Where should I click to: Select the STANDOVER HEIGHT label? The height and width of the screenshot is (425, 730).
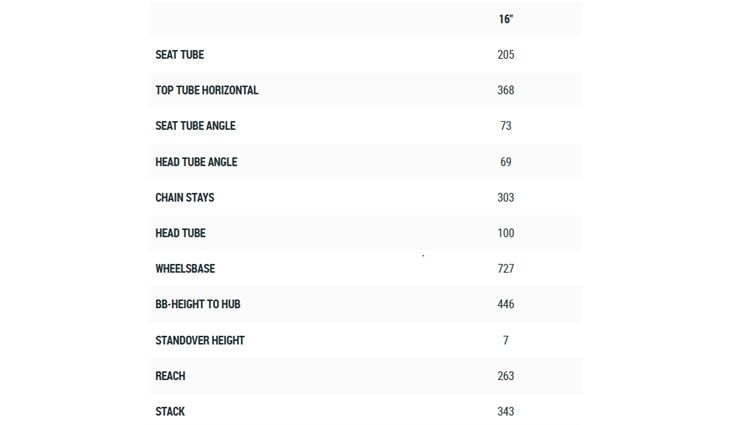(200, 340)
